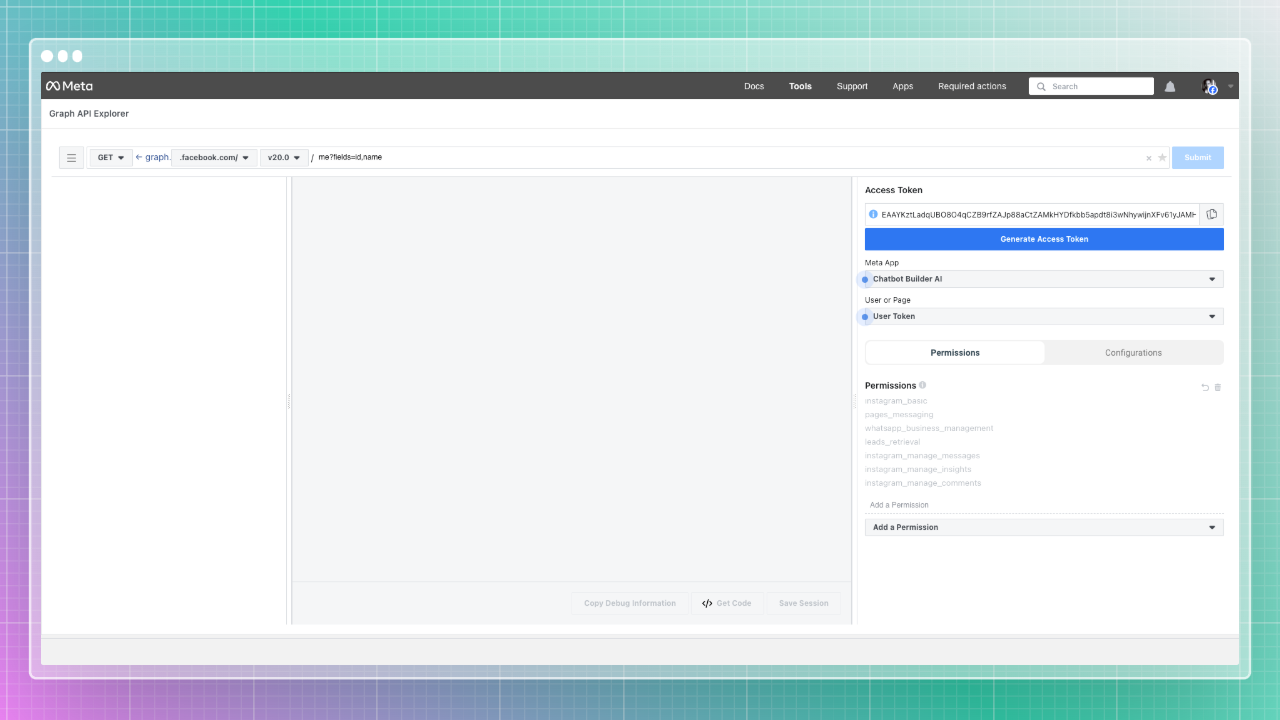This screenshot has width=1280, height=720.
Task: Open the user profile avatar menu
Action: [x=1210, y=86]
